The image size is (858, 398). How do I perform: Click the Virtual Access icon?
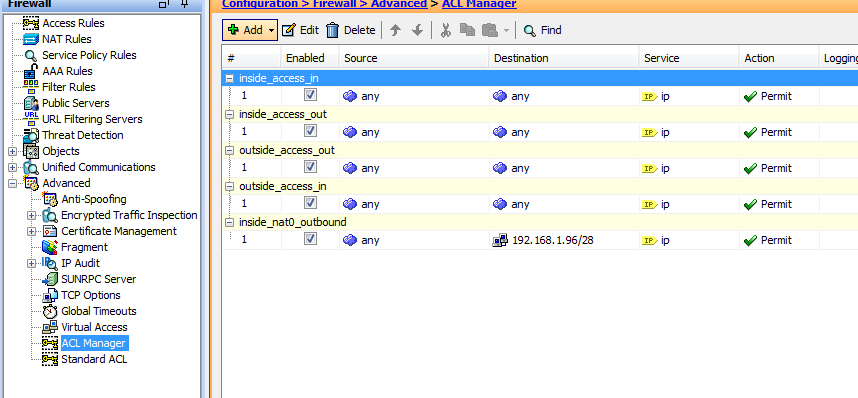tap(50, 327)
